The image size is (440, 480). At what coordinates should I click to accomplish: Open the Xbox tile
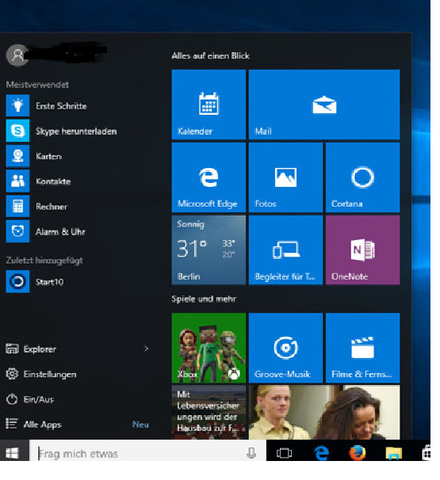pos(209,348)
